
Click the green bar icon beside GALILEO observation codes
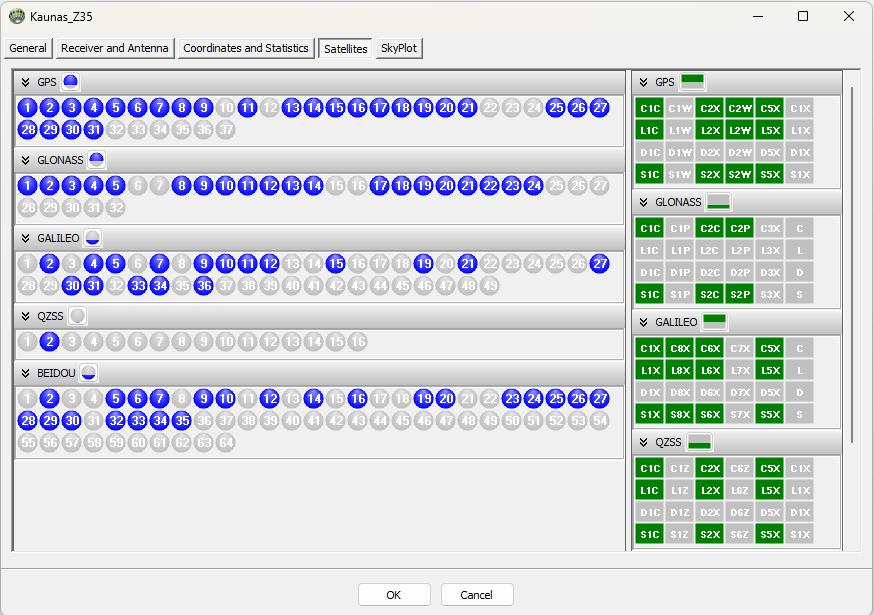point(715,322)
